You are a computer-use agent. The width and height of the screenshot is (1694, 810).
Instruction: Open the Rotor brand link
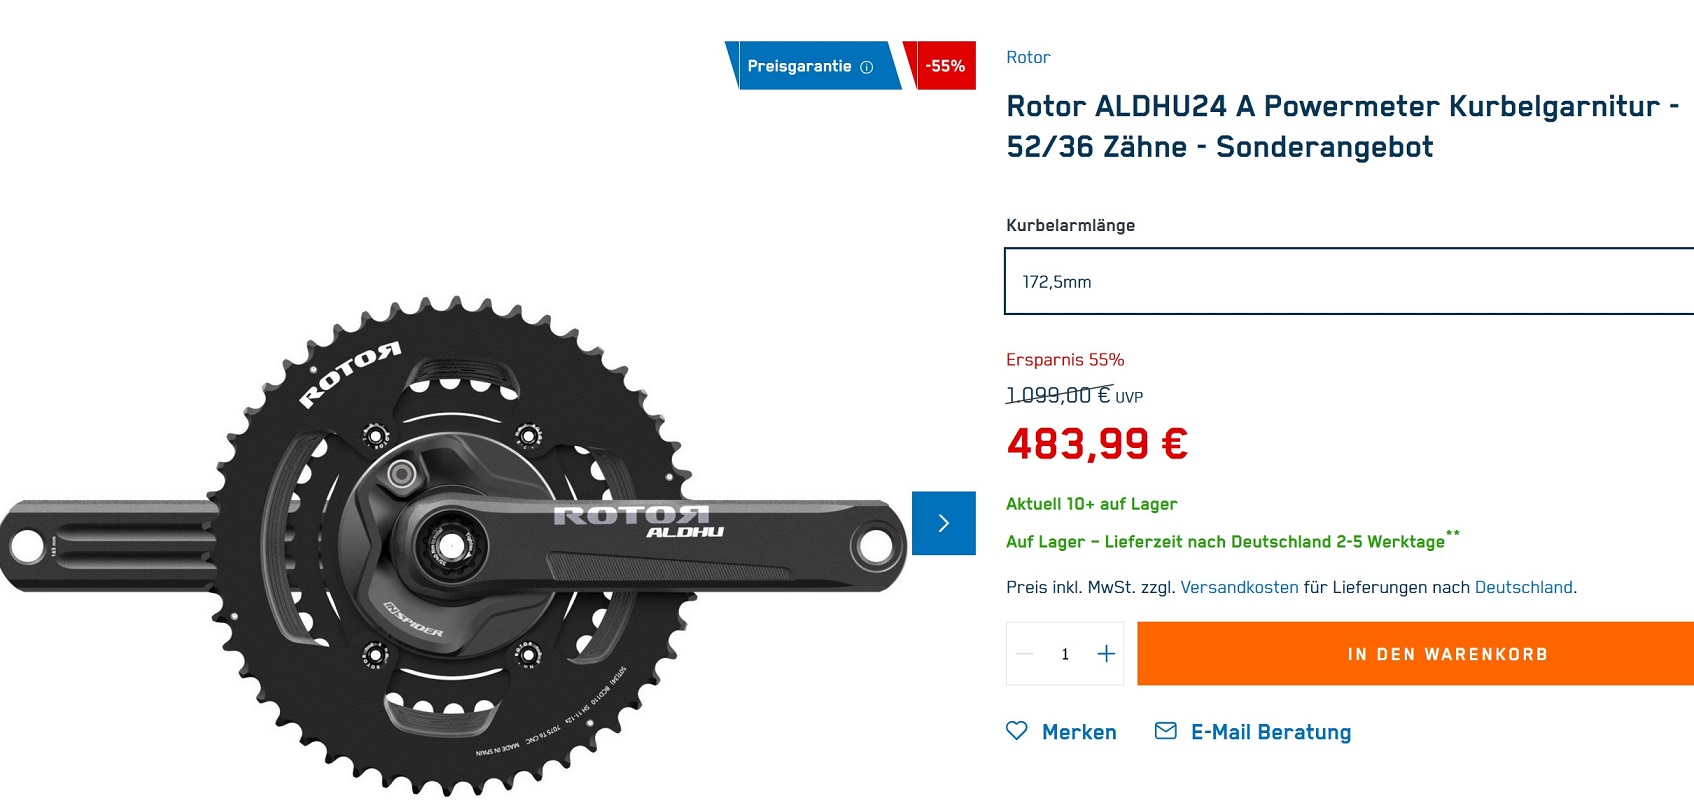tap(1028, 57)
